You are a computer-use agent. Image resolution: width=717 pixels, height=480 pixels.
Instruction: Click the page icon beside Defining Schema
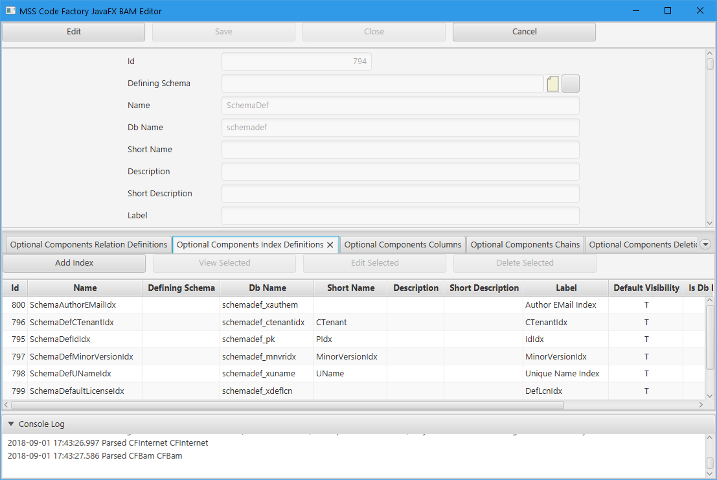[553, 84]
